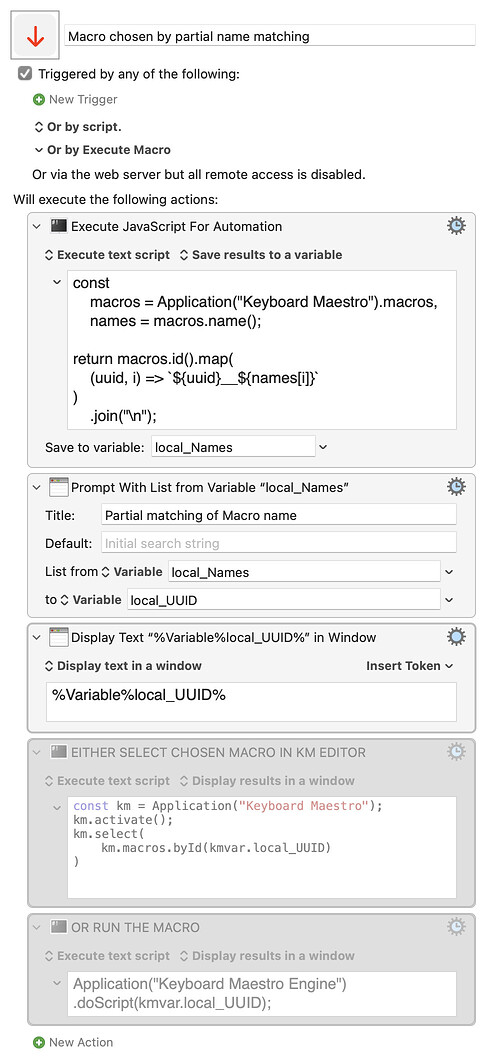
Task: Open 'Execute text script' popup in first action
Action: tap(107, 255)
